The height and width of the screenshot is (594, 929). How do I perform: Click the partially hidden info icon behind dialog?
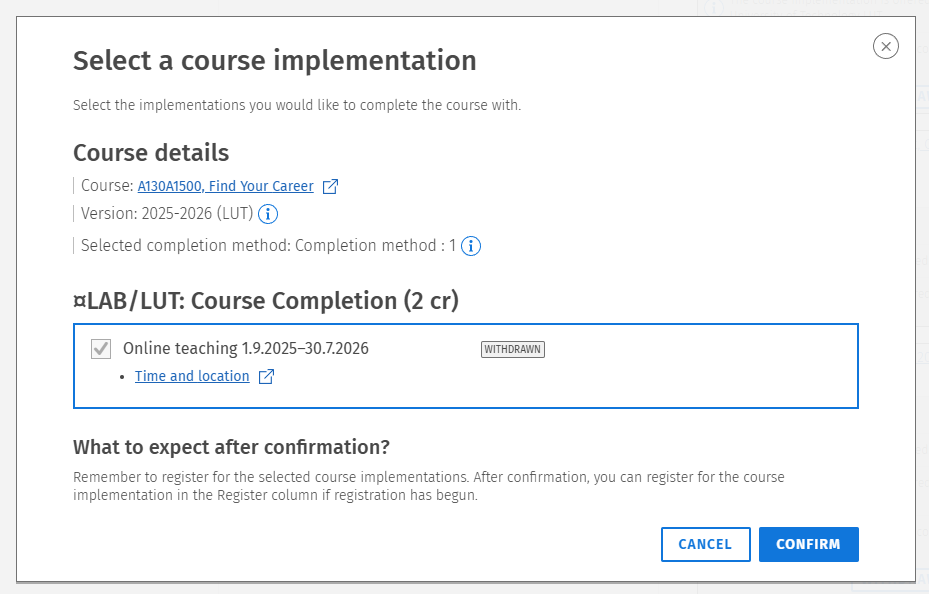click(713, 8)
